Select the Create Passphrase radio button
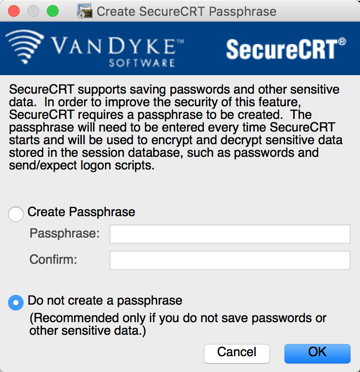This screenshot has width=360, height=372. coord(16,214)
